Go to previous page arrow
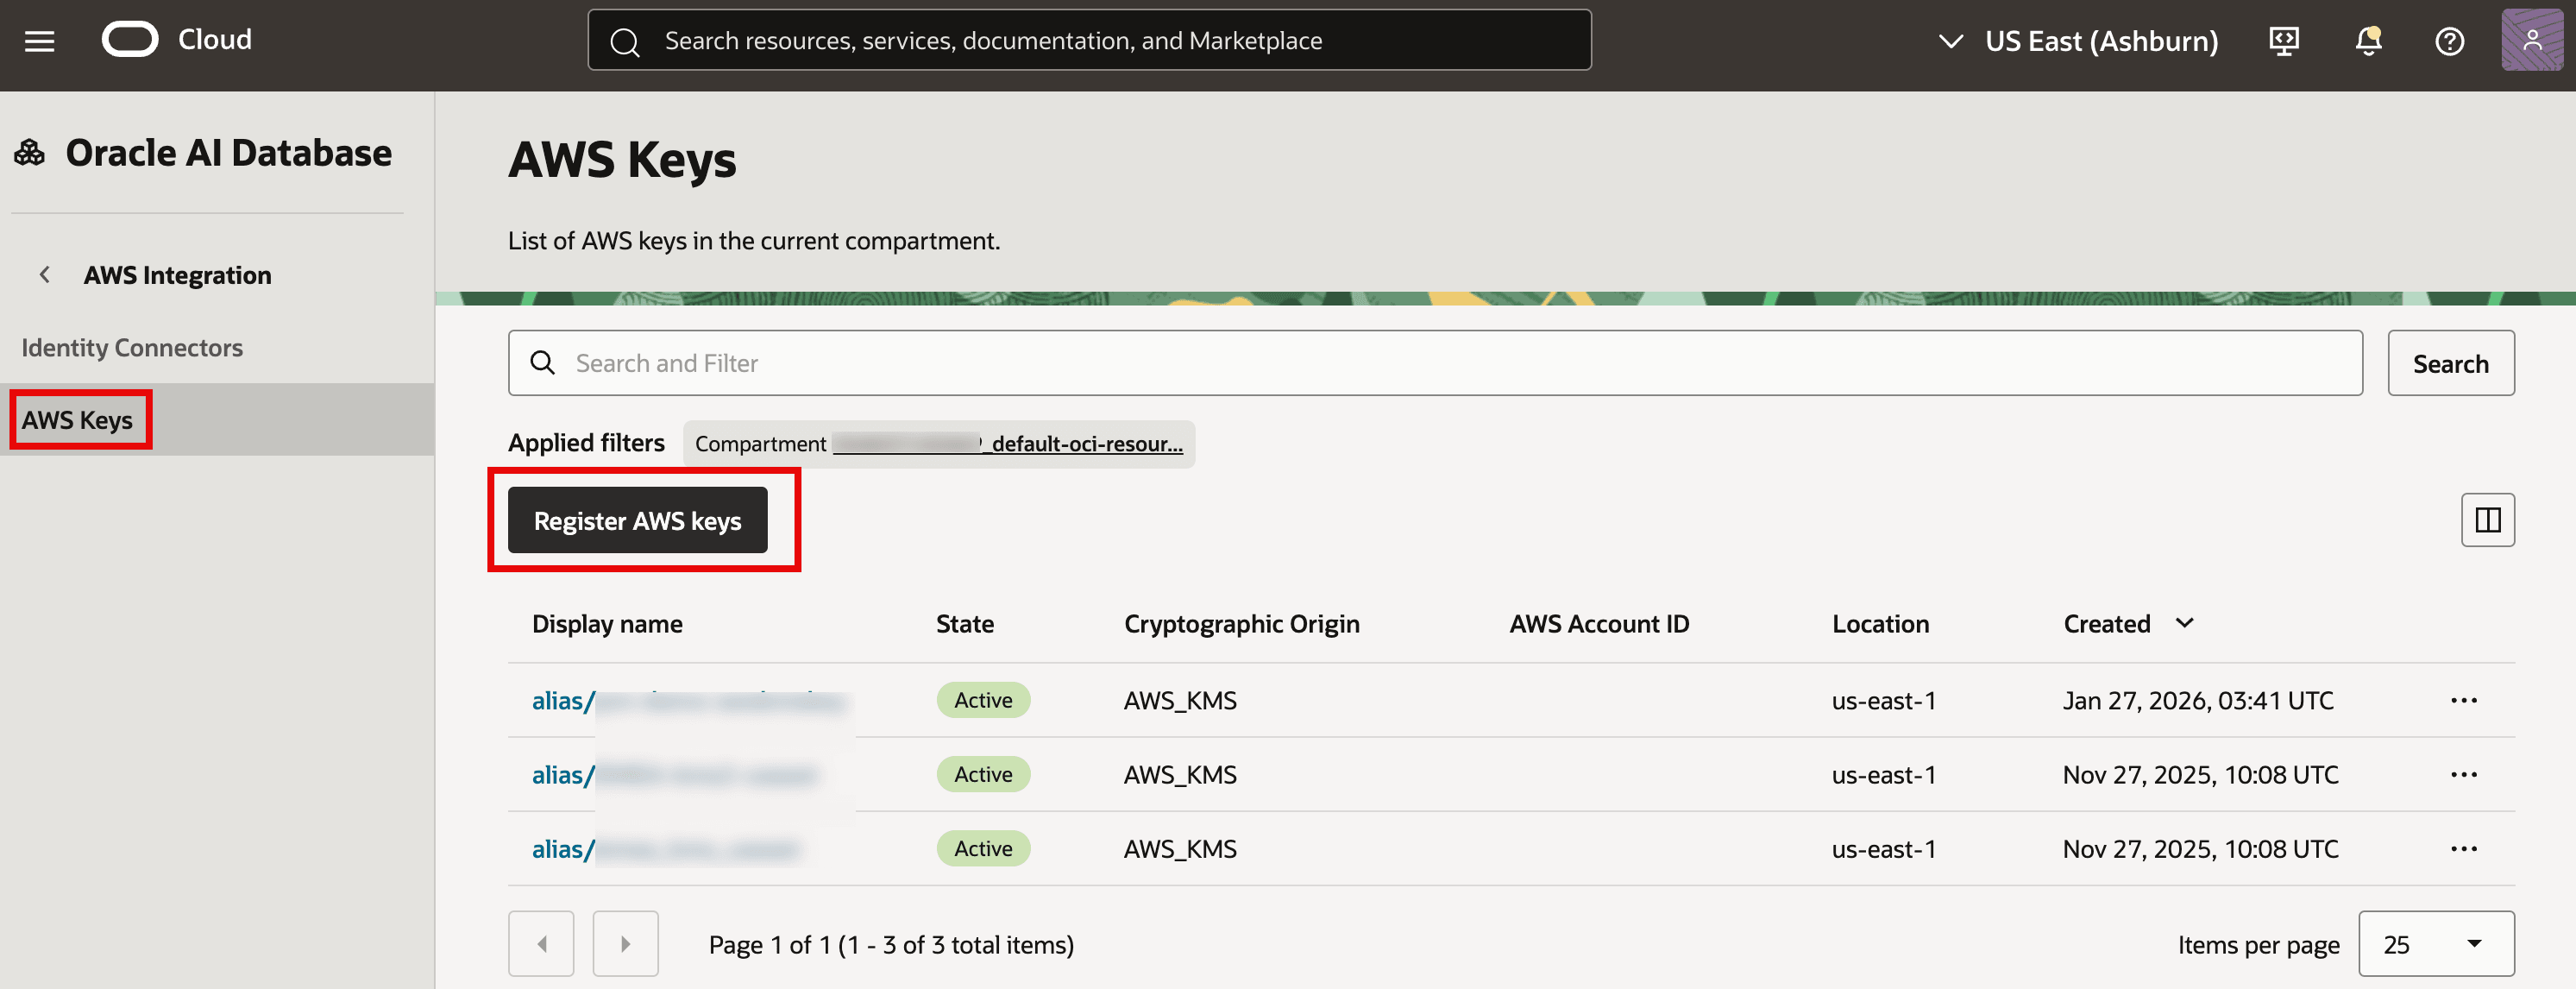This screenshot has width=2576, height=989. click(541, 943)
